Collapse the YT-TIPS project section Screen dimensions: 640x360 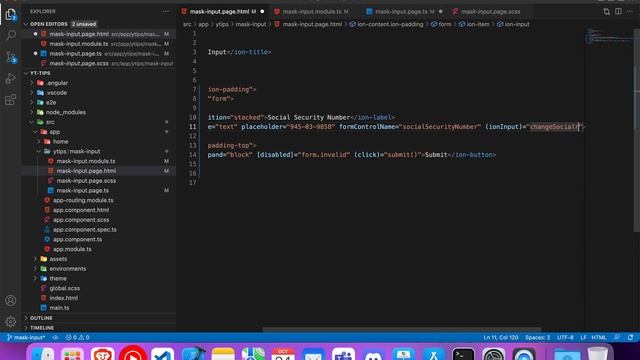(40, 73)
